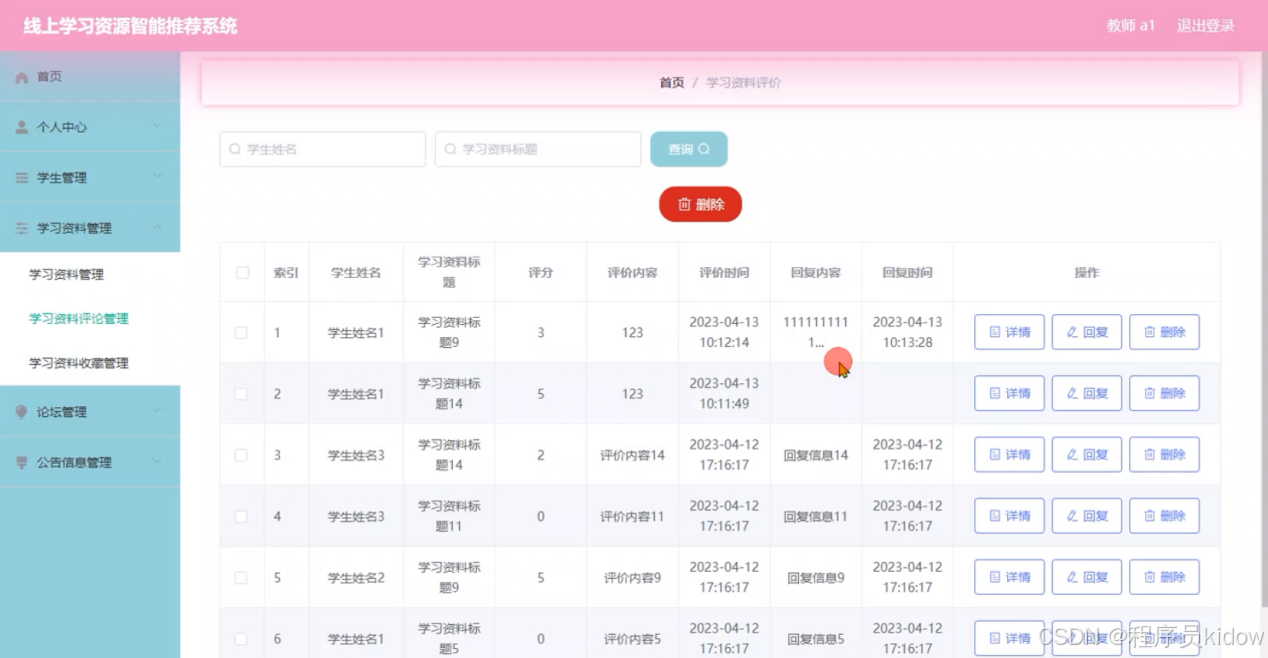Collapse the 学习资料管理 menu arrow
This screenshot has width=1268, height=658.
tap(157, 227)
